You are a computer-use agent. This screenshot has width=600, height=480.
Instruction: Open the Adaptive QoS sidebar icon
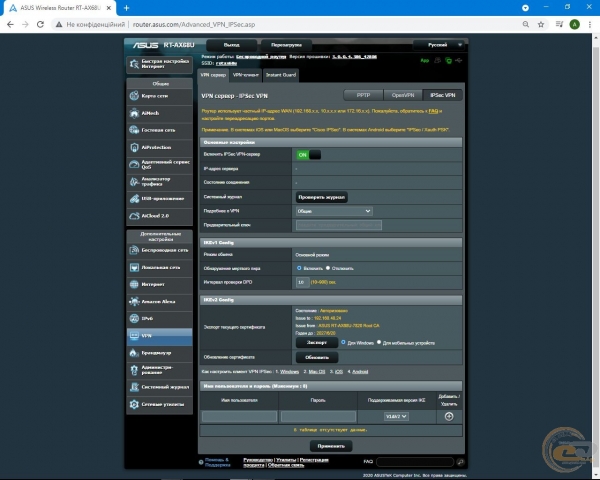(x=134, y=164)
